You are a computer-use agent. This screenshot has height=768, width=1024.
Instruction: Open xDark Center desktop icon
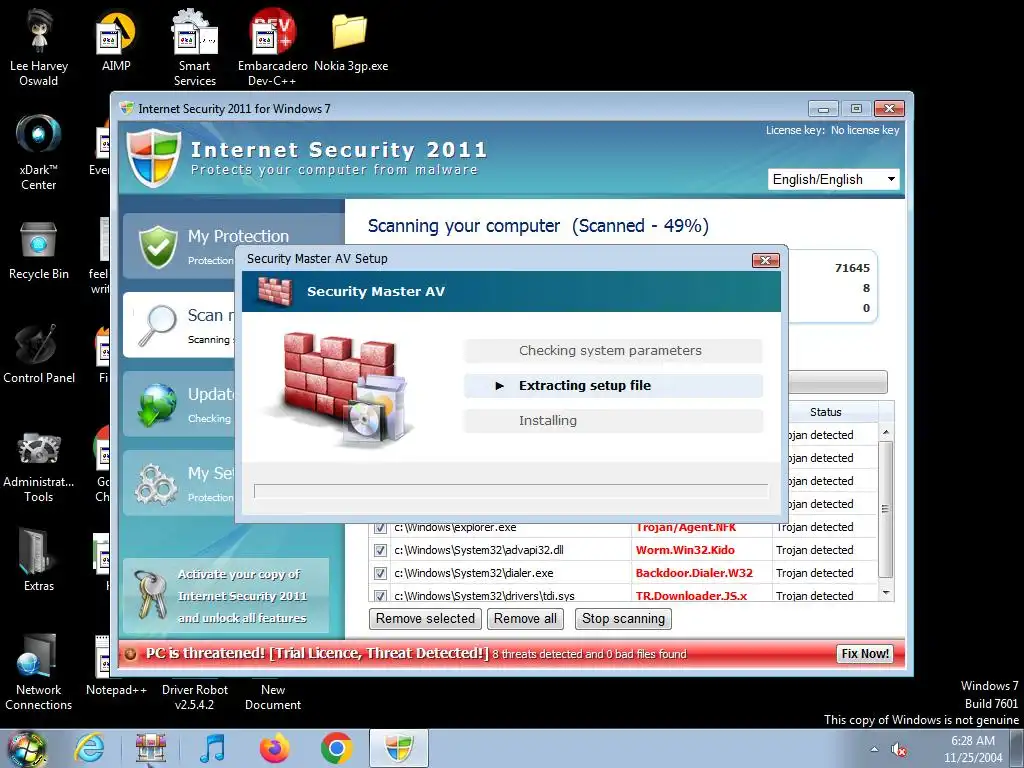(39, 152)
